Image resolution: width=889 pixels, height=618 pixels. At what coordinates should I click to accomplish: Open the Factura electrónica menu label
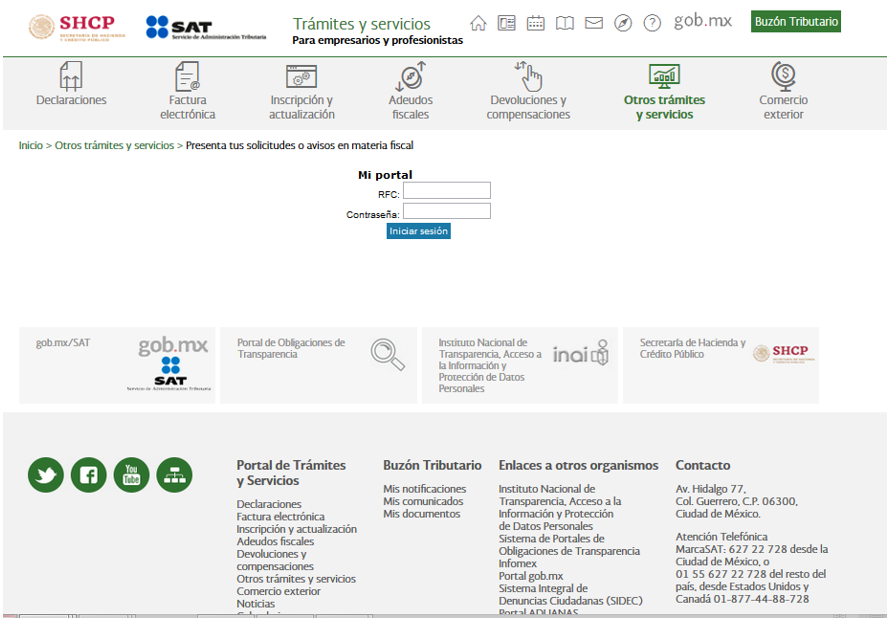point(188,107)
